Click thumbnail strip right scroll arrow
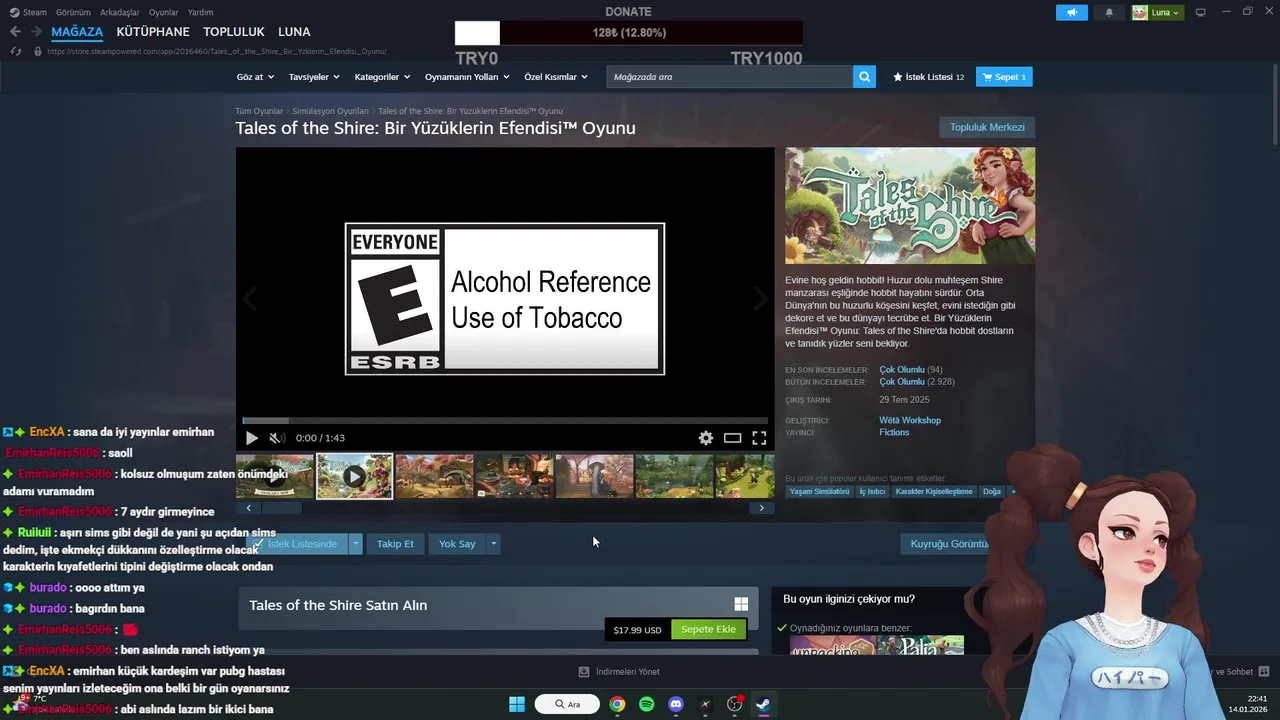 pos(761,508)
